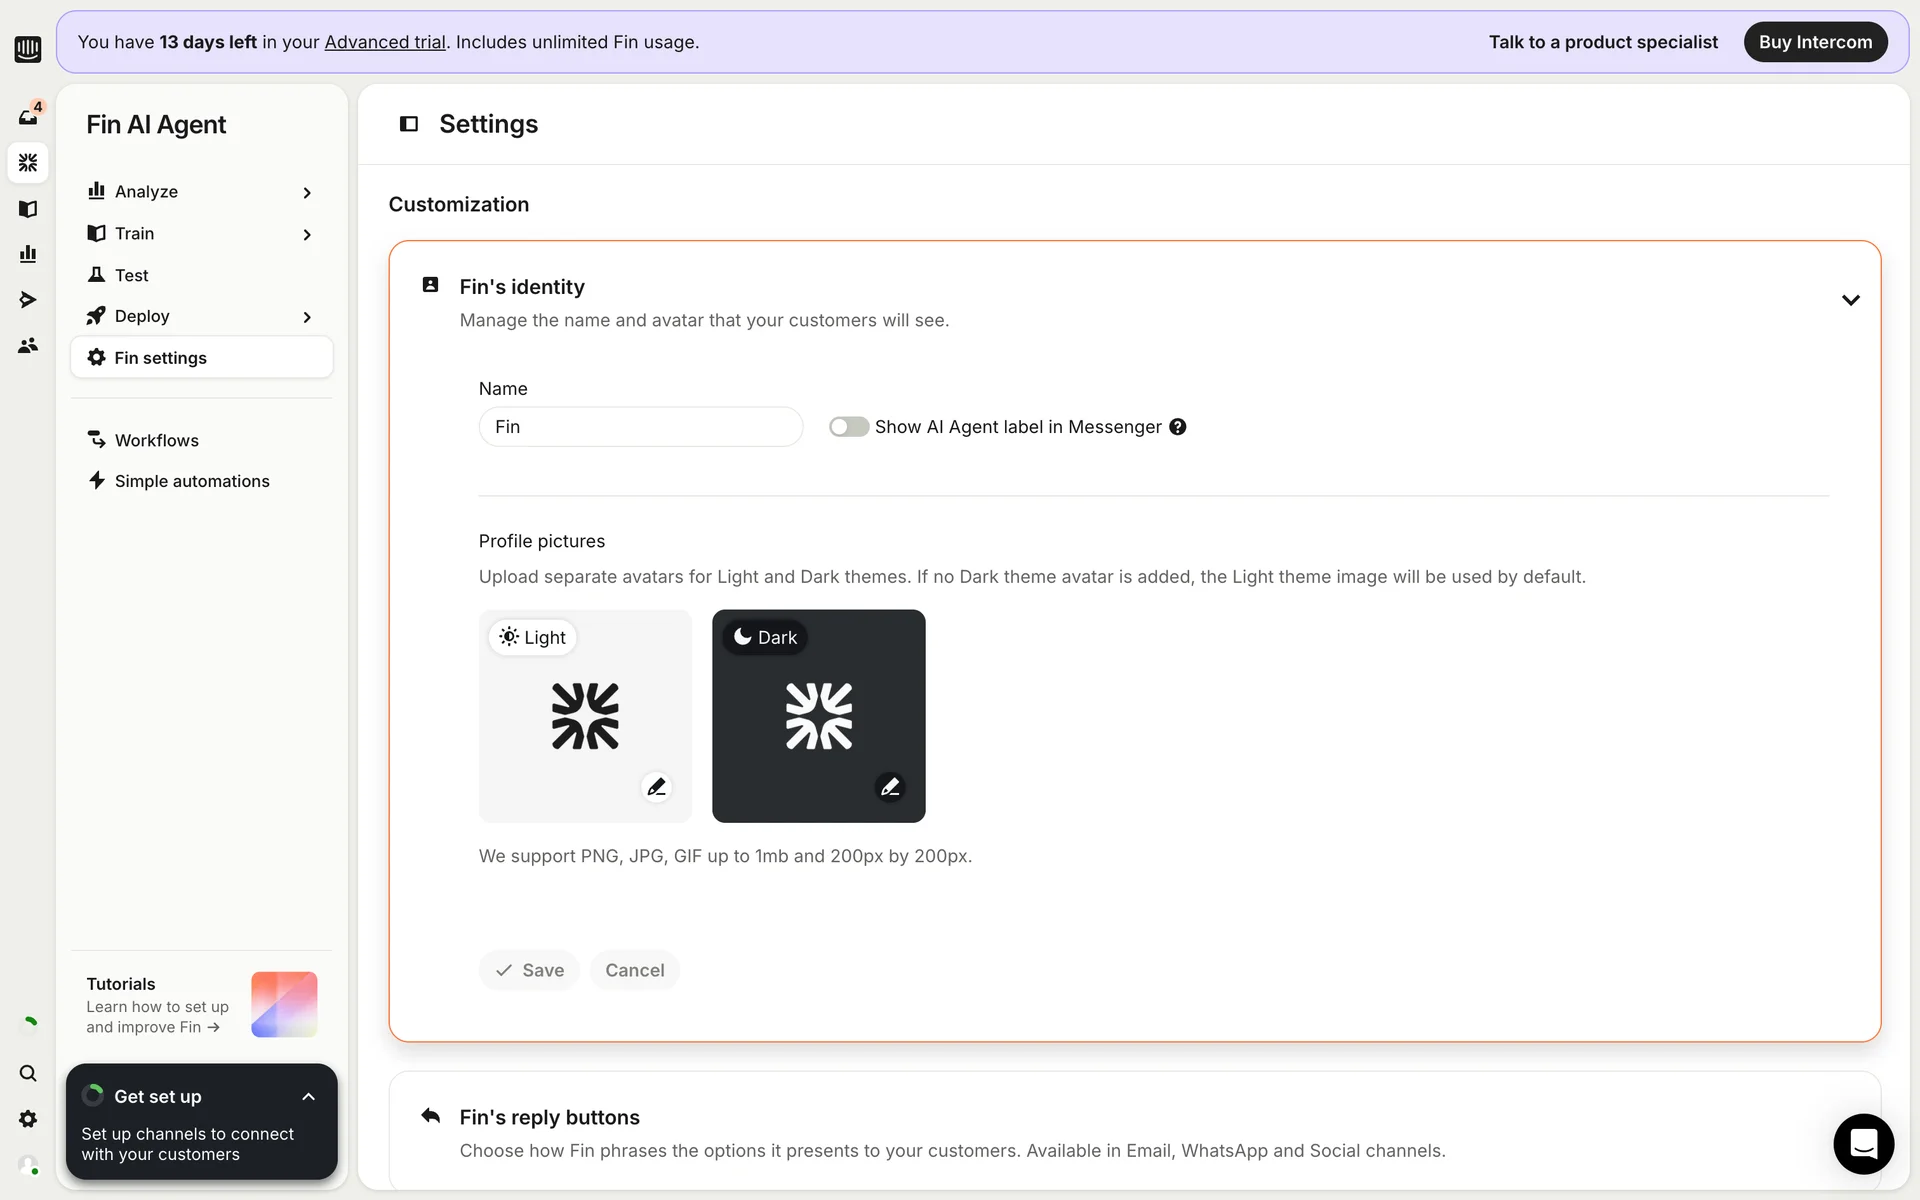Collapse the Fin's identity section chevron

[x=1850, y=300]
